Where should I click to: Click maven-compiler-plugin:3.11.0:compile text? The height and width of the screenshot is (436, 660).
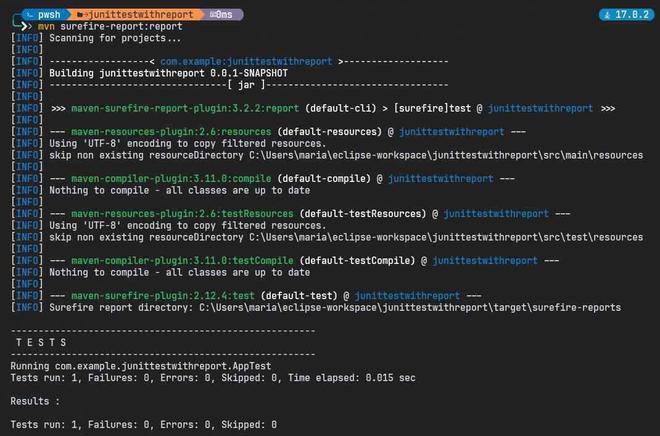point(171,179)
